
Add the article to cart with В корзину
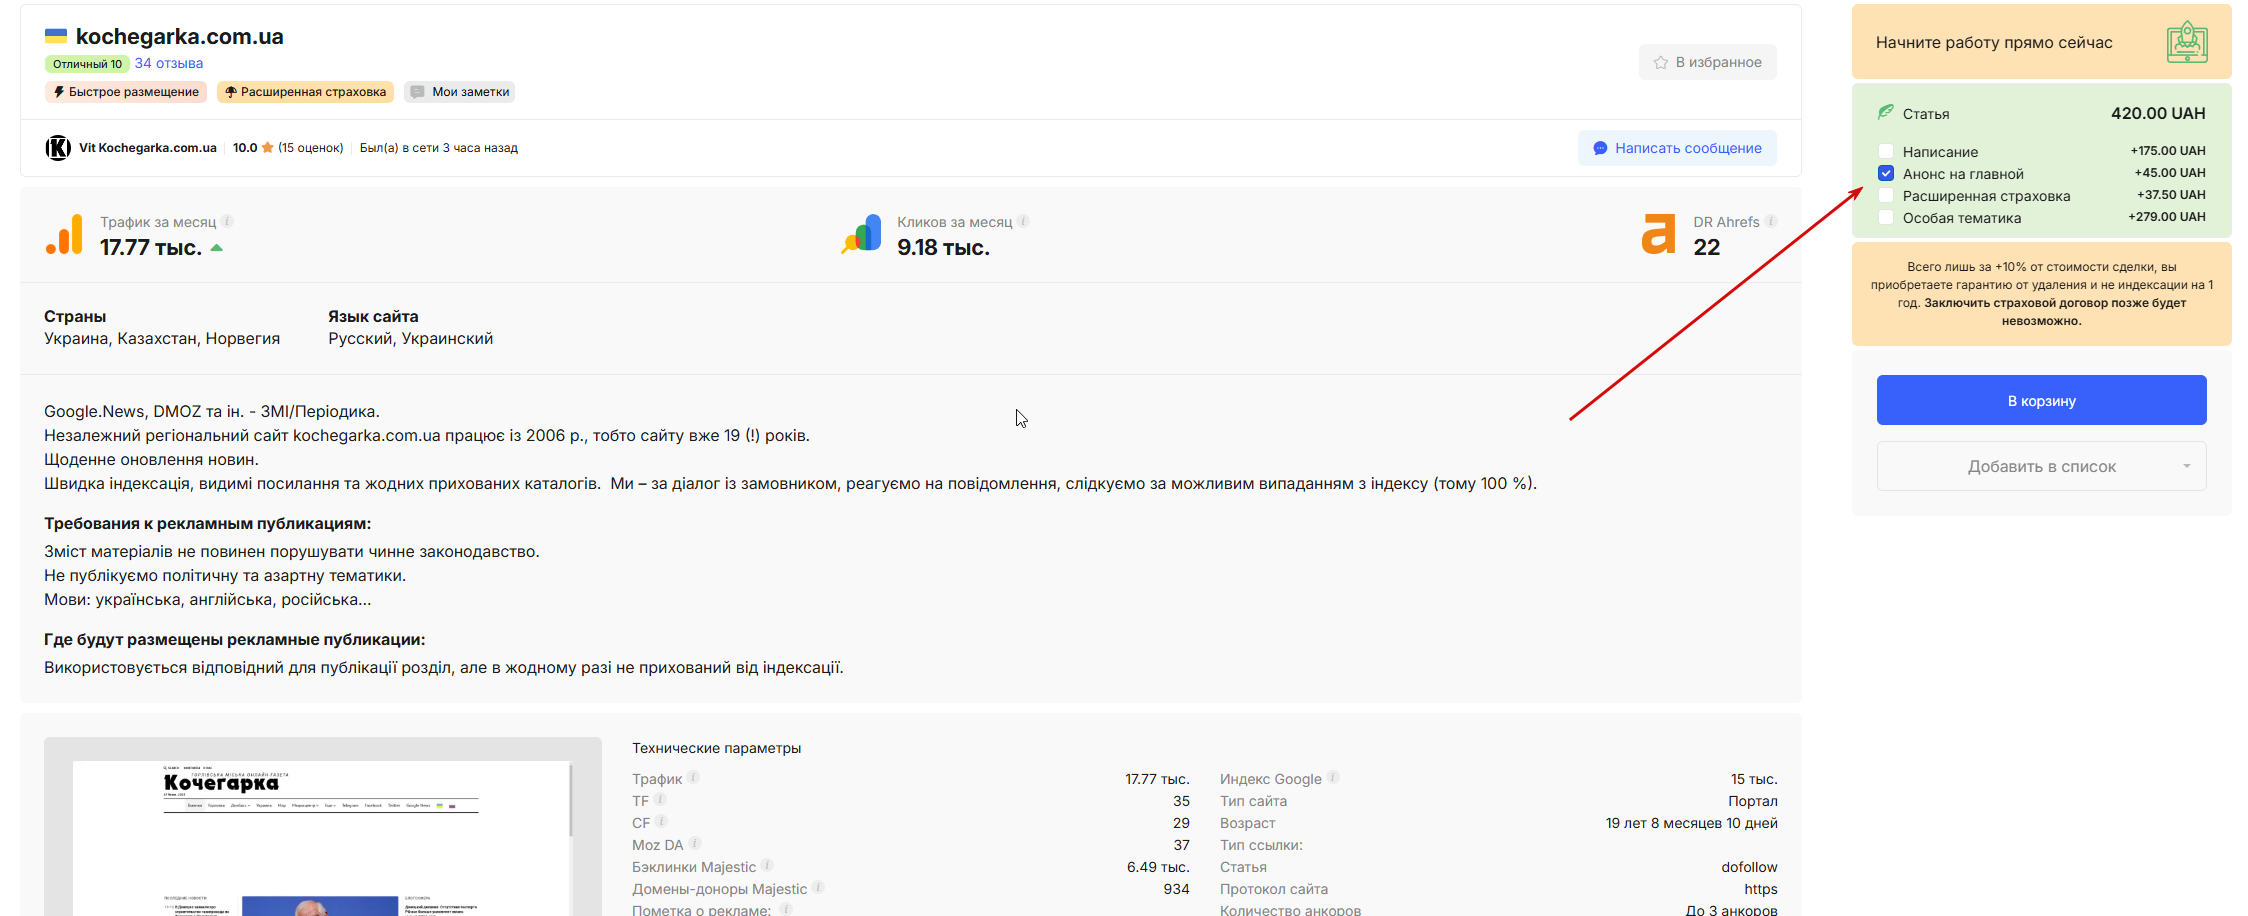(2042, 400)
